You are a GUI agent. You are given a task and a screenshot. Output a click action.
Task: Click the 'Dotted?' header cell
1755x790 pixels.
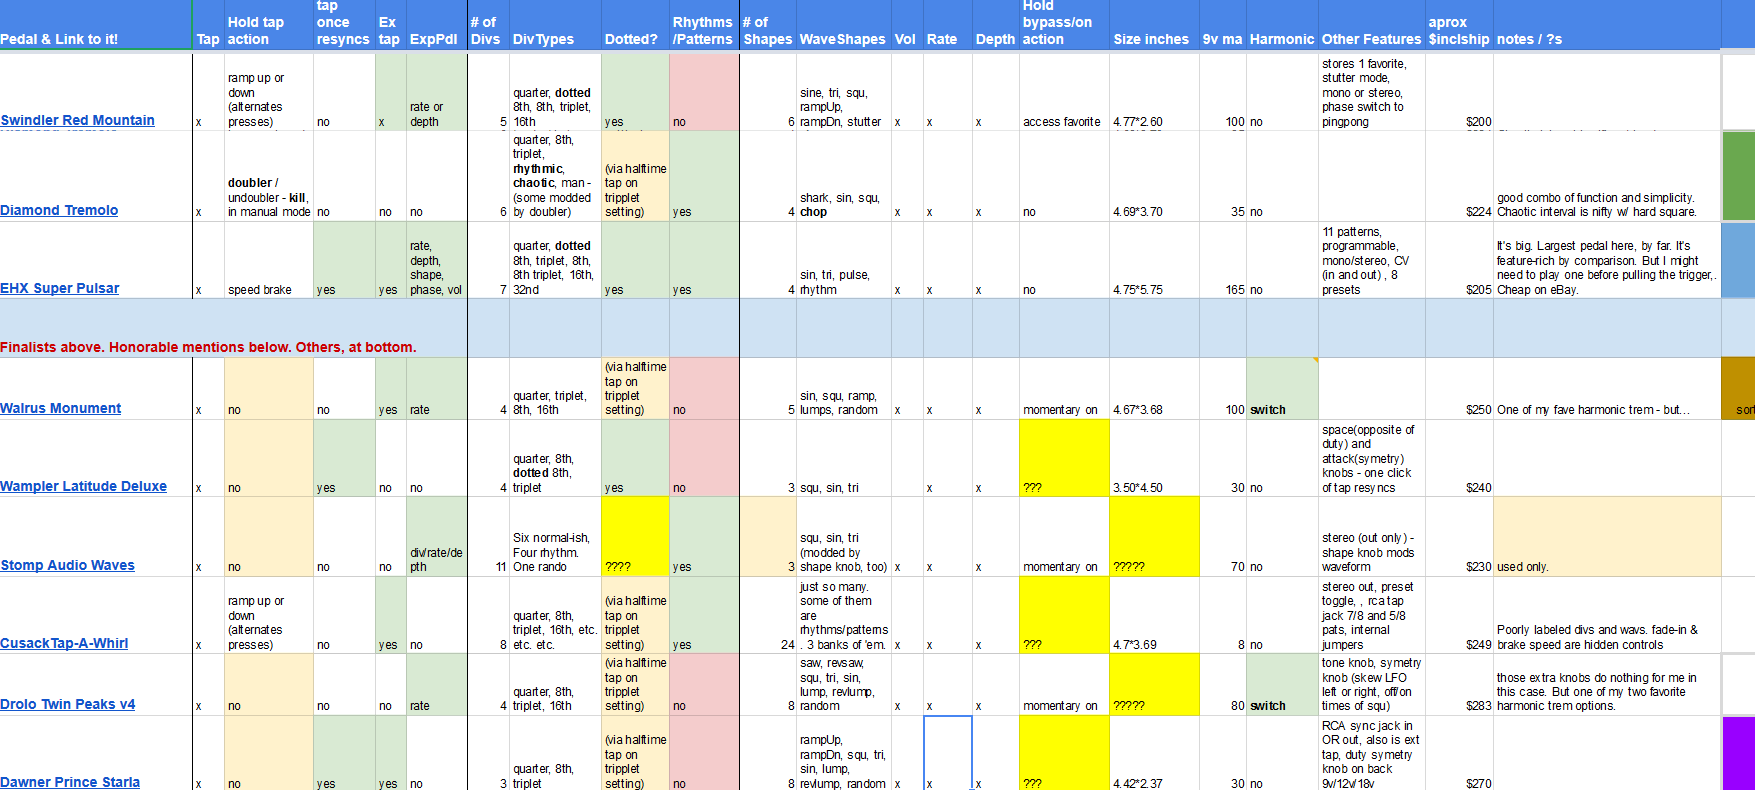tap(635, 25)
